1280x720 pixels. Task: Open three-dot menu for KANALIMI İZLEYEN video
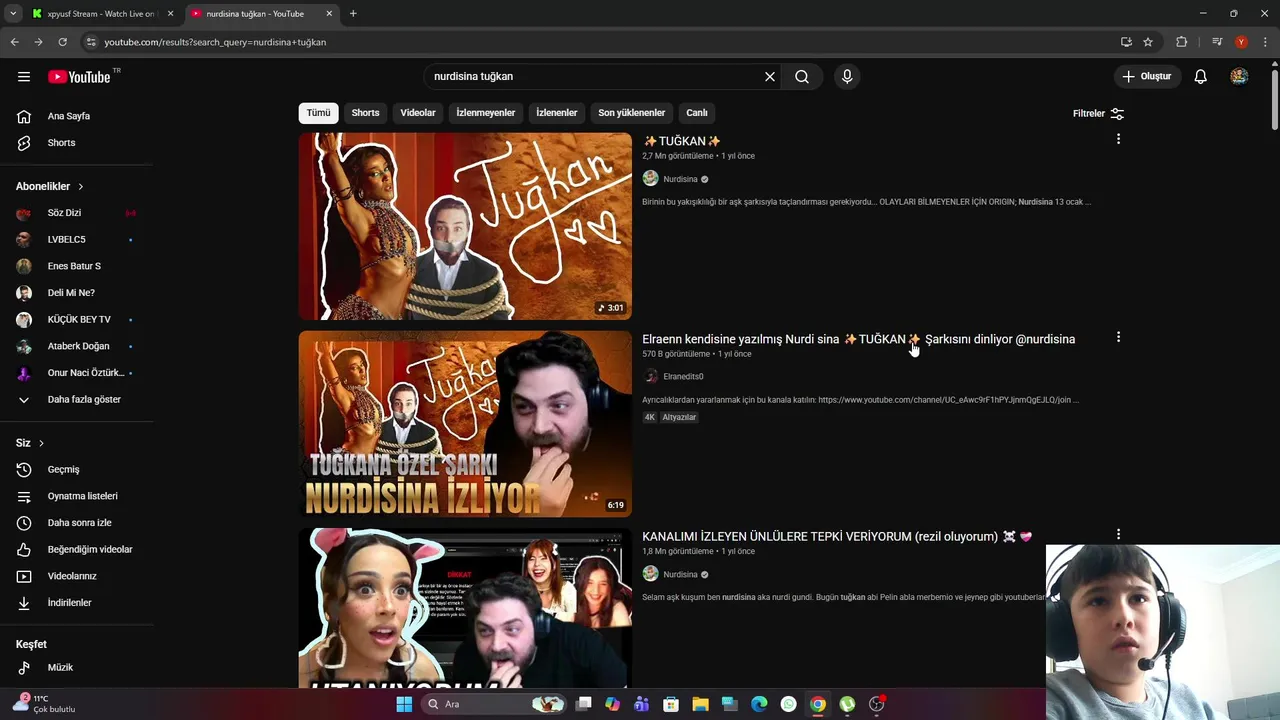1118,534
